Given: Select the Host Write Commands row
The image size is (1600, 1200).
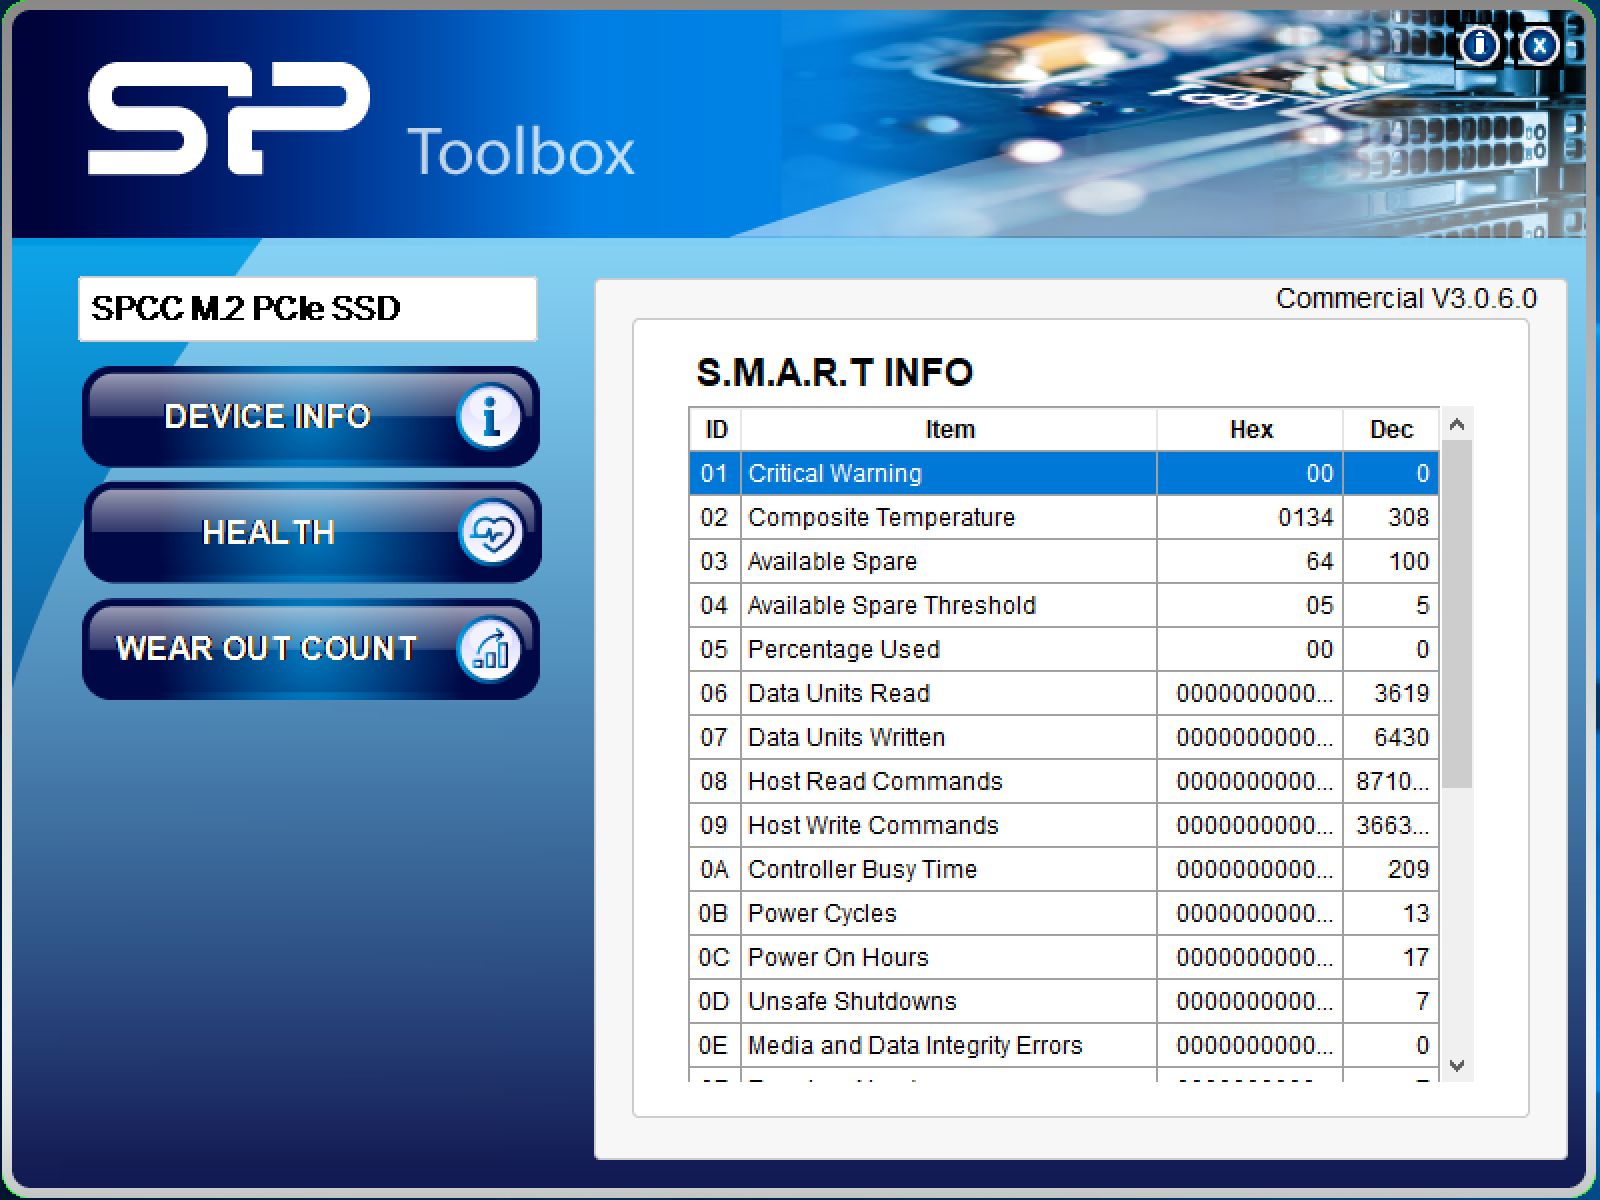Looking at the screenshot, I should coord(1064,825).
